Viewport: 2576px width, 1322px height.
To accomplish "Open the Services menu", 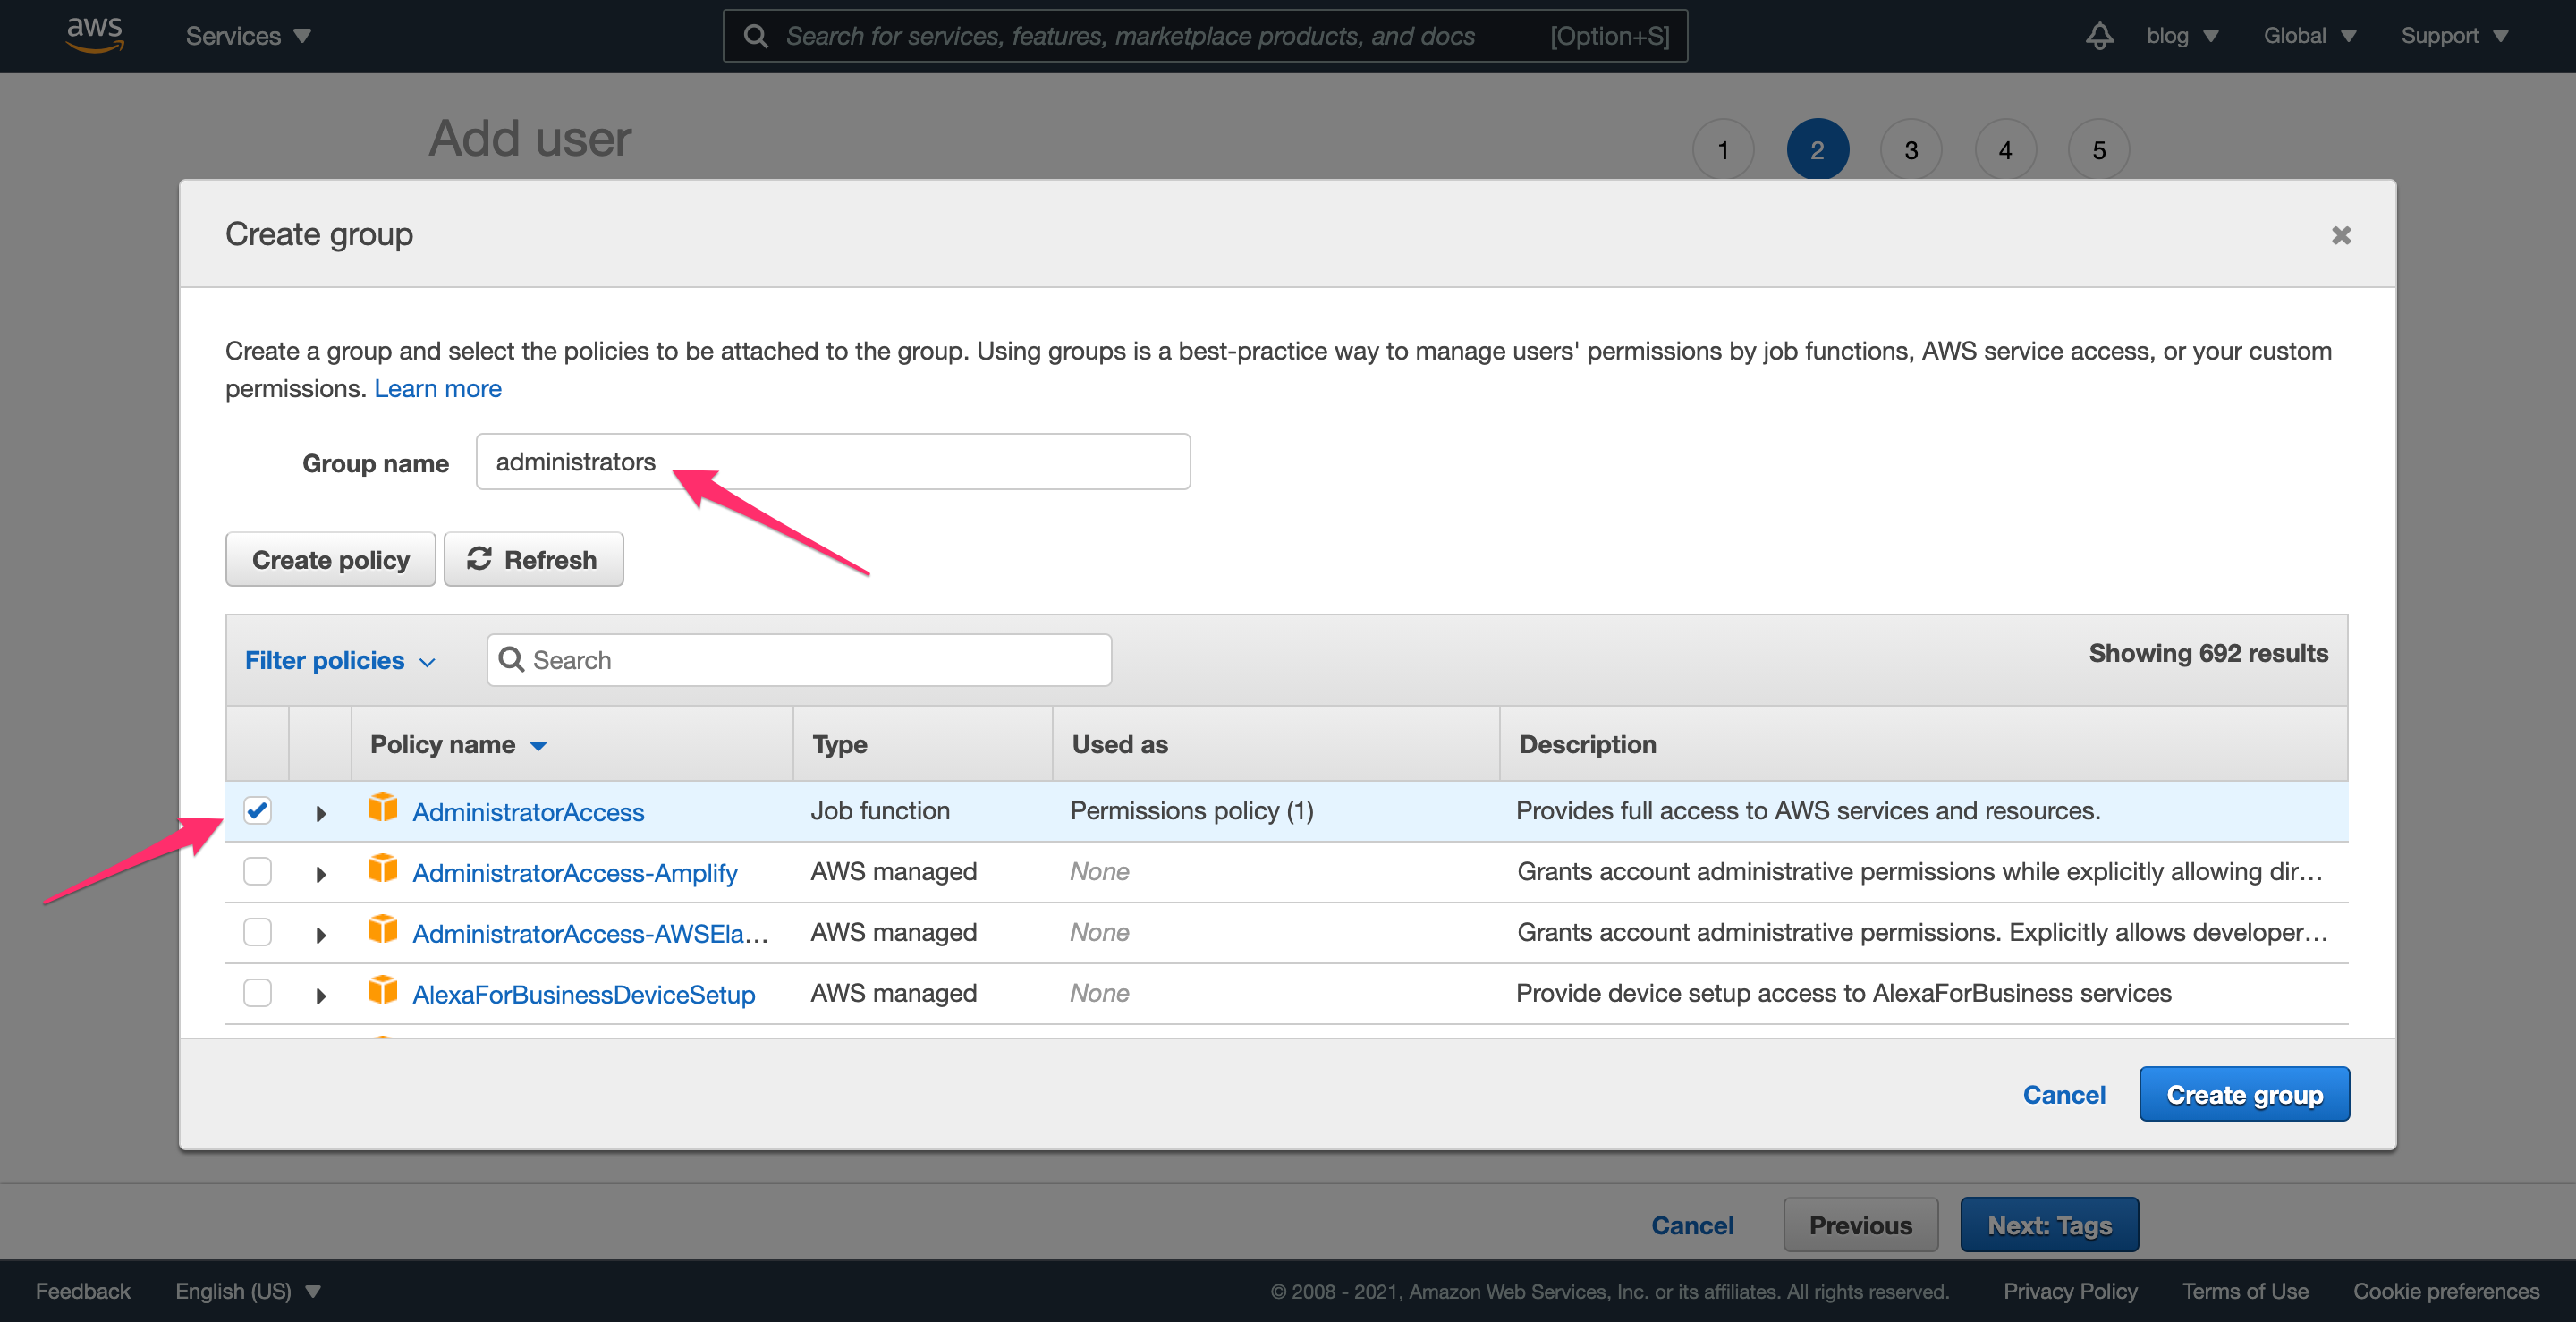I will click(248, 36).
